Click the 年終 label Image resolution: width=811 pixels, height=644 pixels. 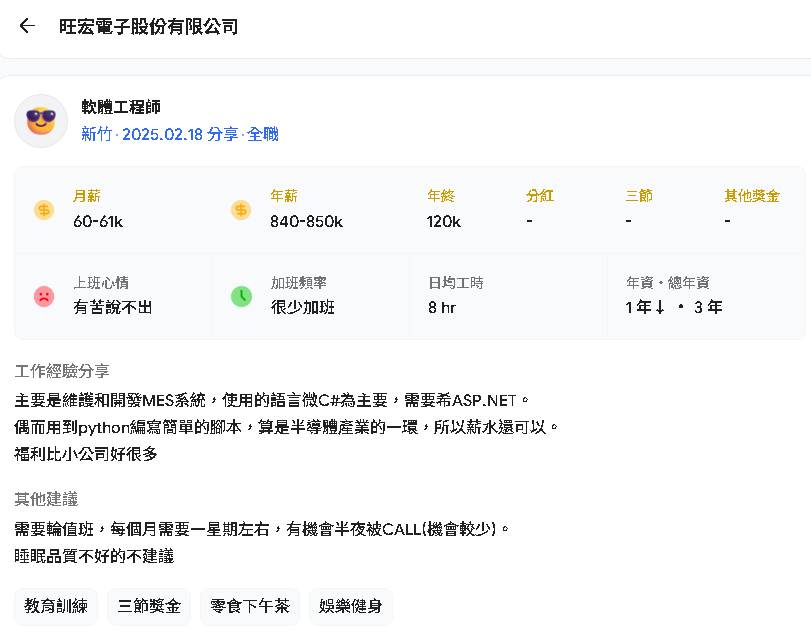[441, 196]
